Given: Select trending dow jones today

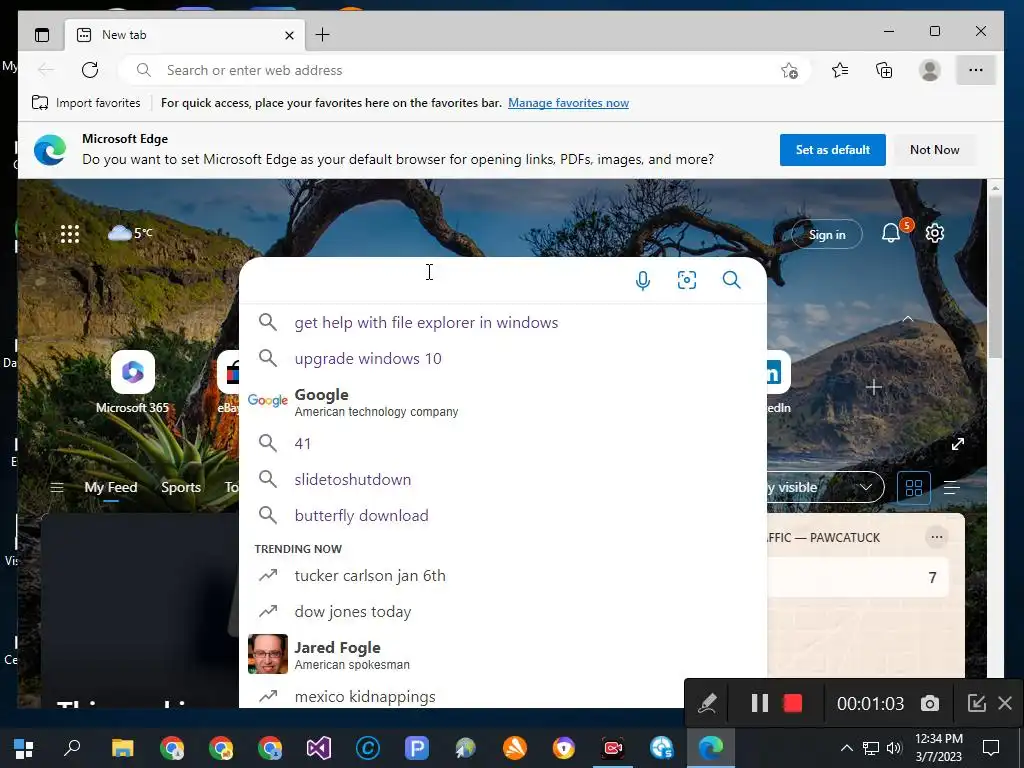Looking at the screenshot, I should [x=503, y=611].
